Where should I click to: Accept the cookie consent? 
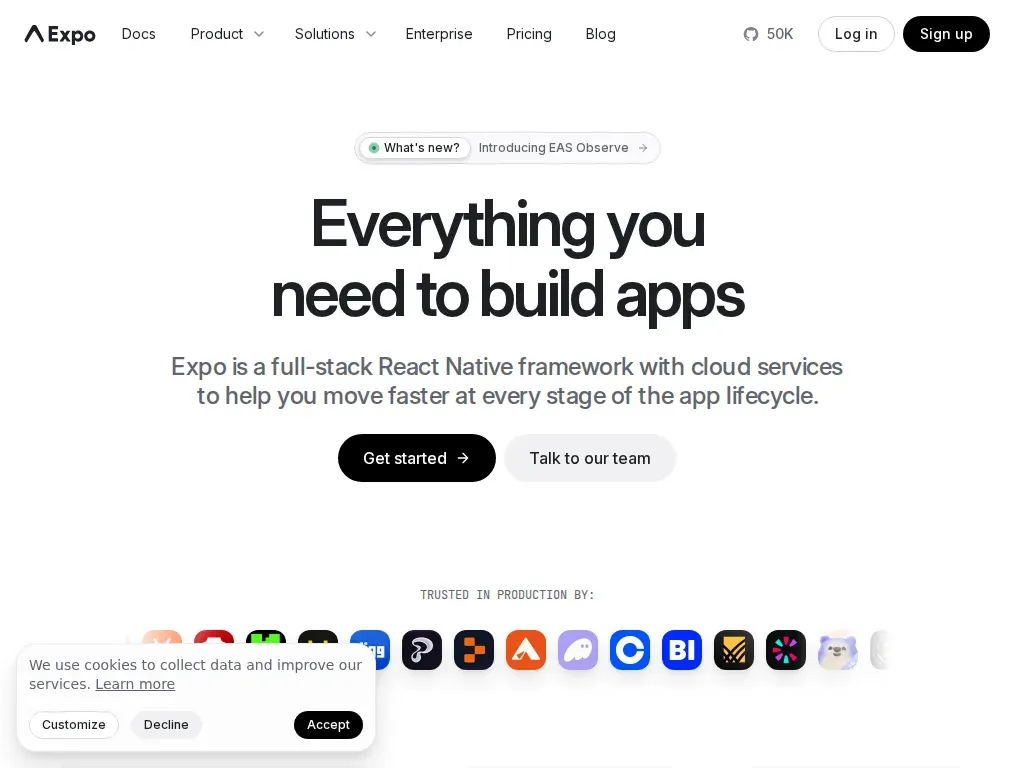click(x=328, y=725)
